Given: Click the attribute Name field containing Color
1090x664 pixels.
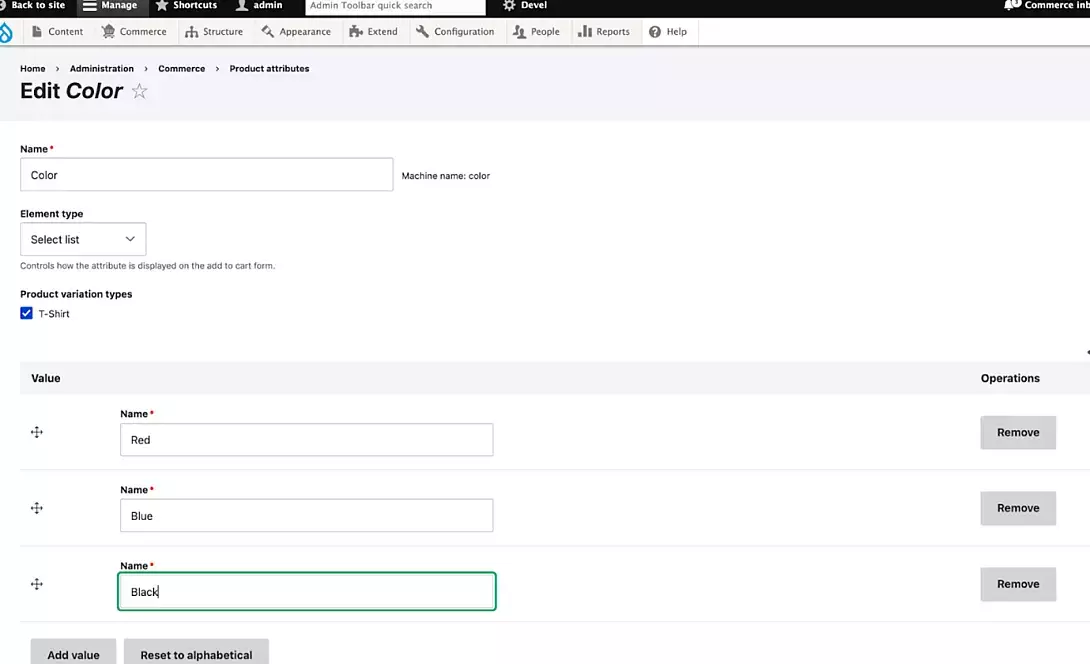Looking at the screenshot, I should pyautogui.click(x=206, y=175).
